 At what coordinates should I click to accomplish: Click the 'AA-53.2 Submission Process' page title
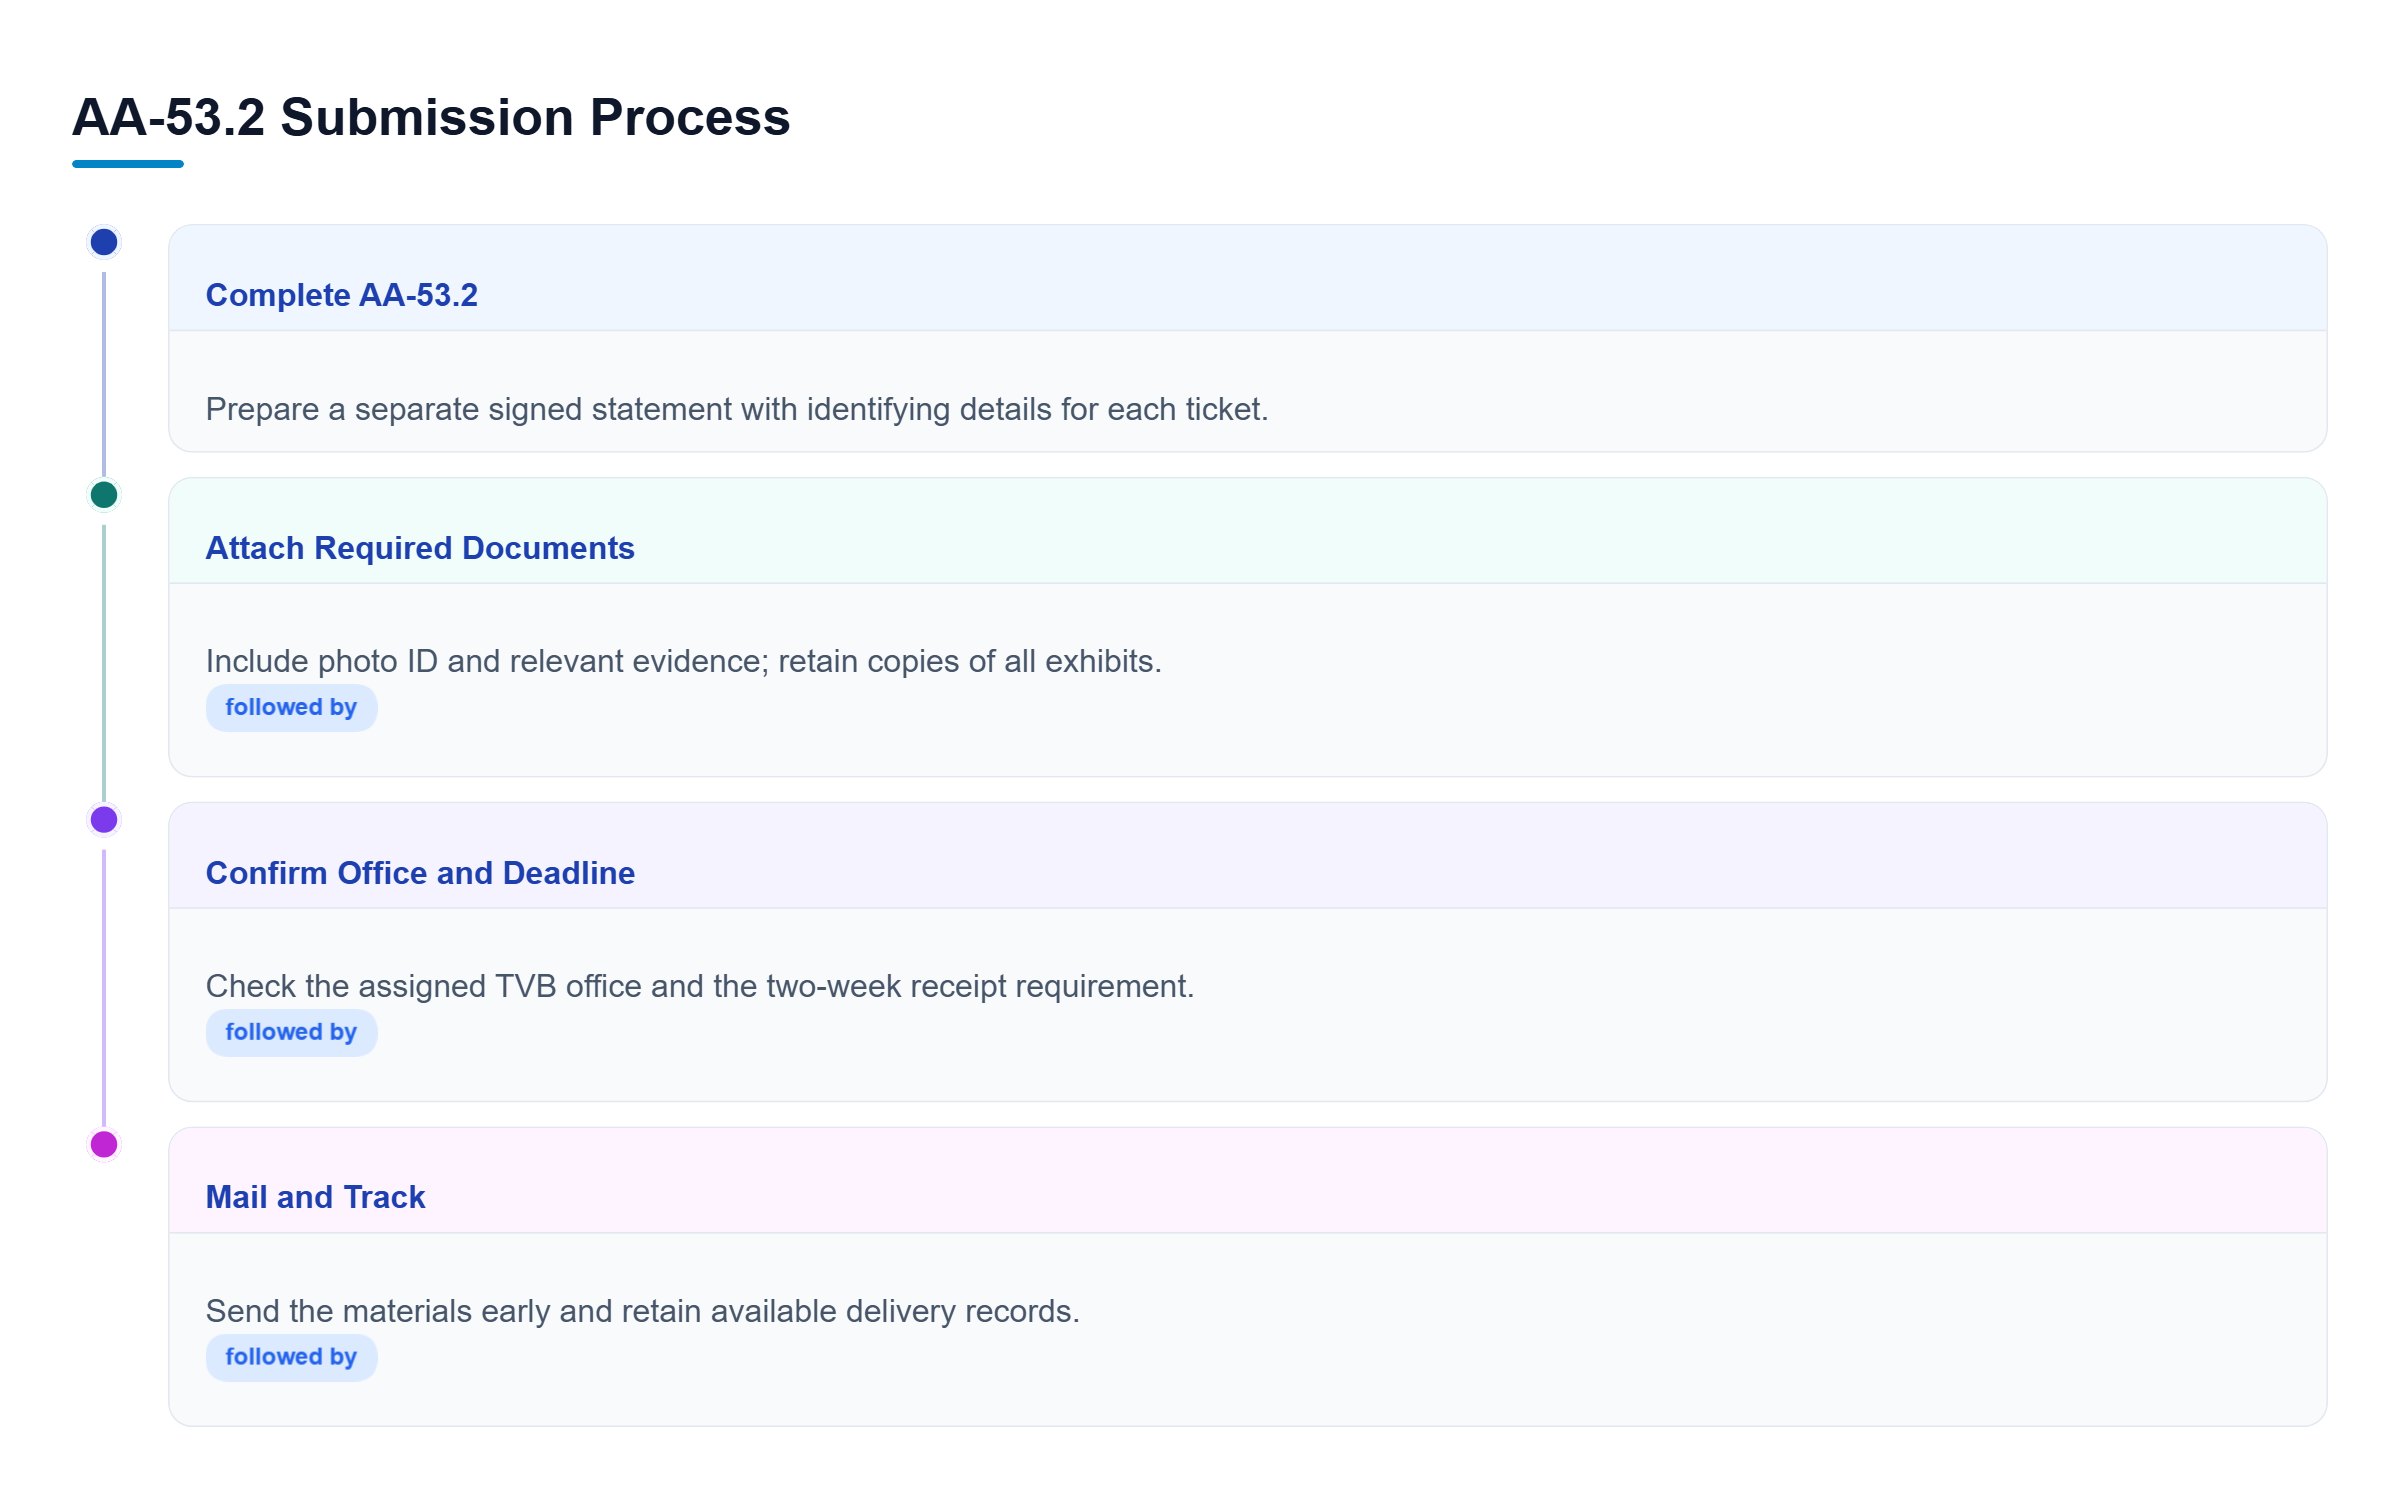coord(431,117)
